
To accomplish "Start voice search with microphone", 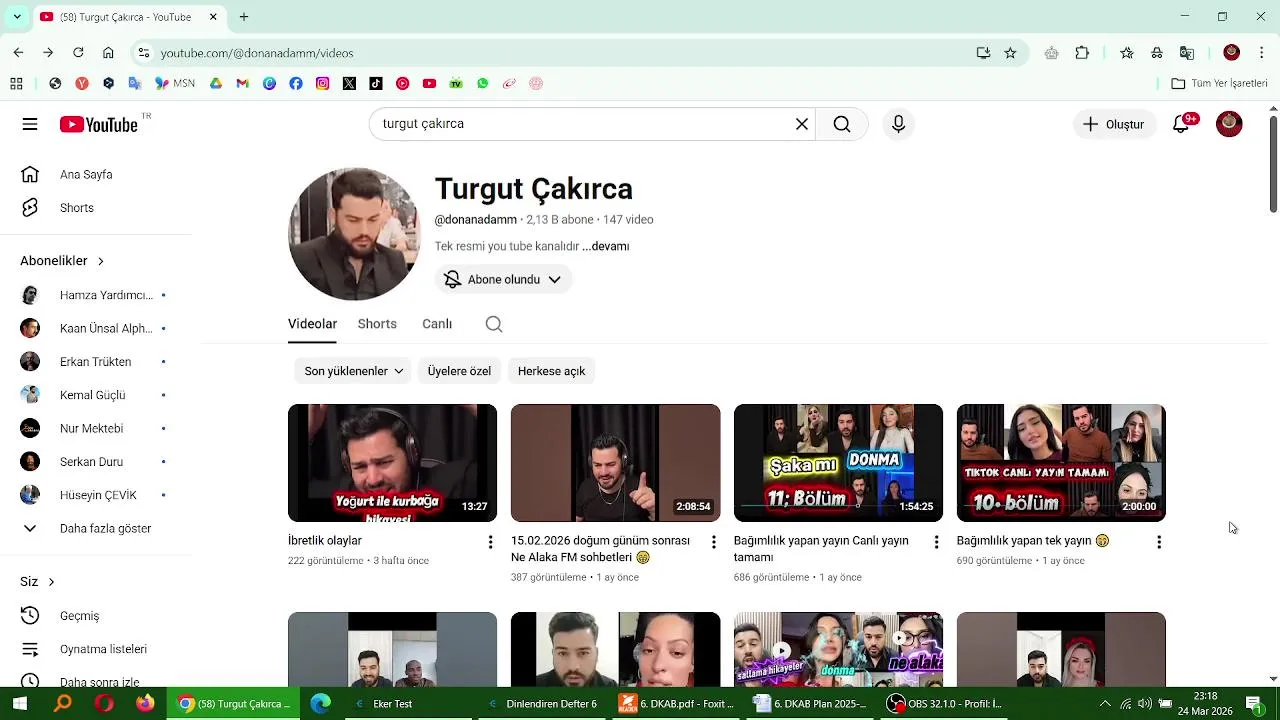I will click(898, 124).
